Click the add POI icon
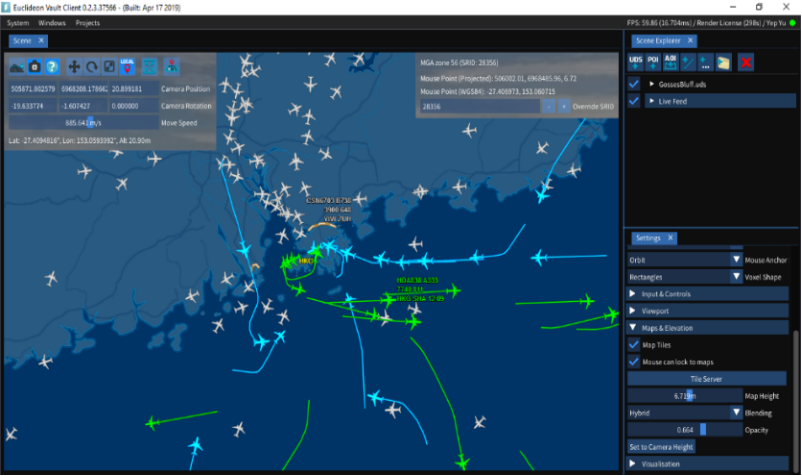This screenshot has height=476, width=802. click(653, 62)
